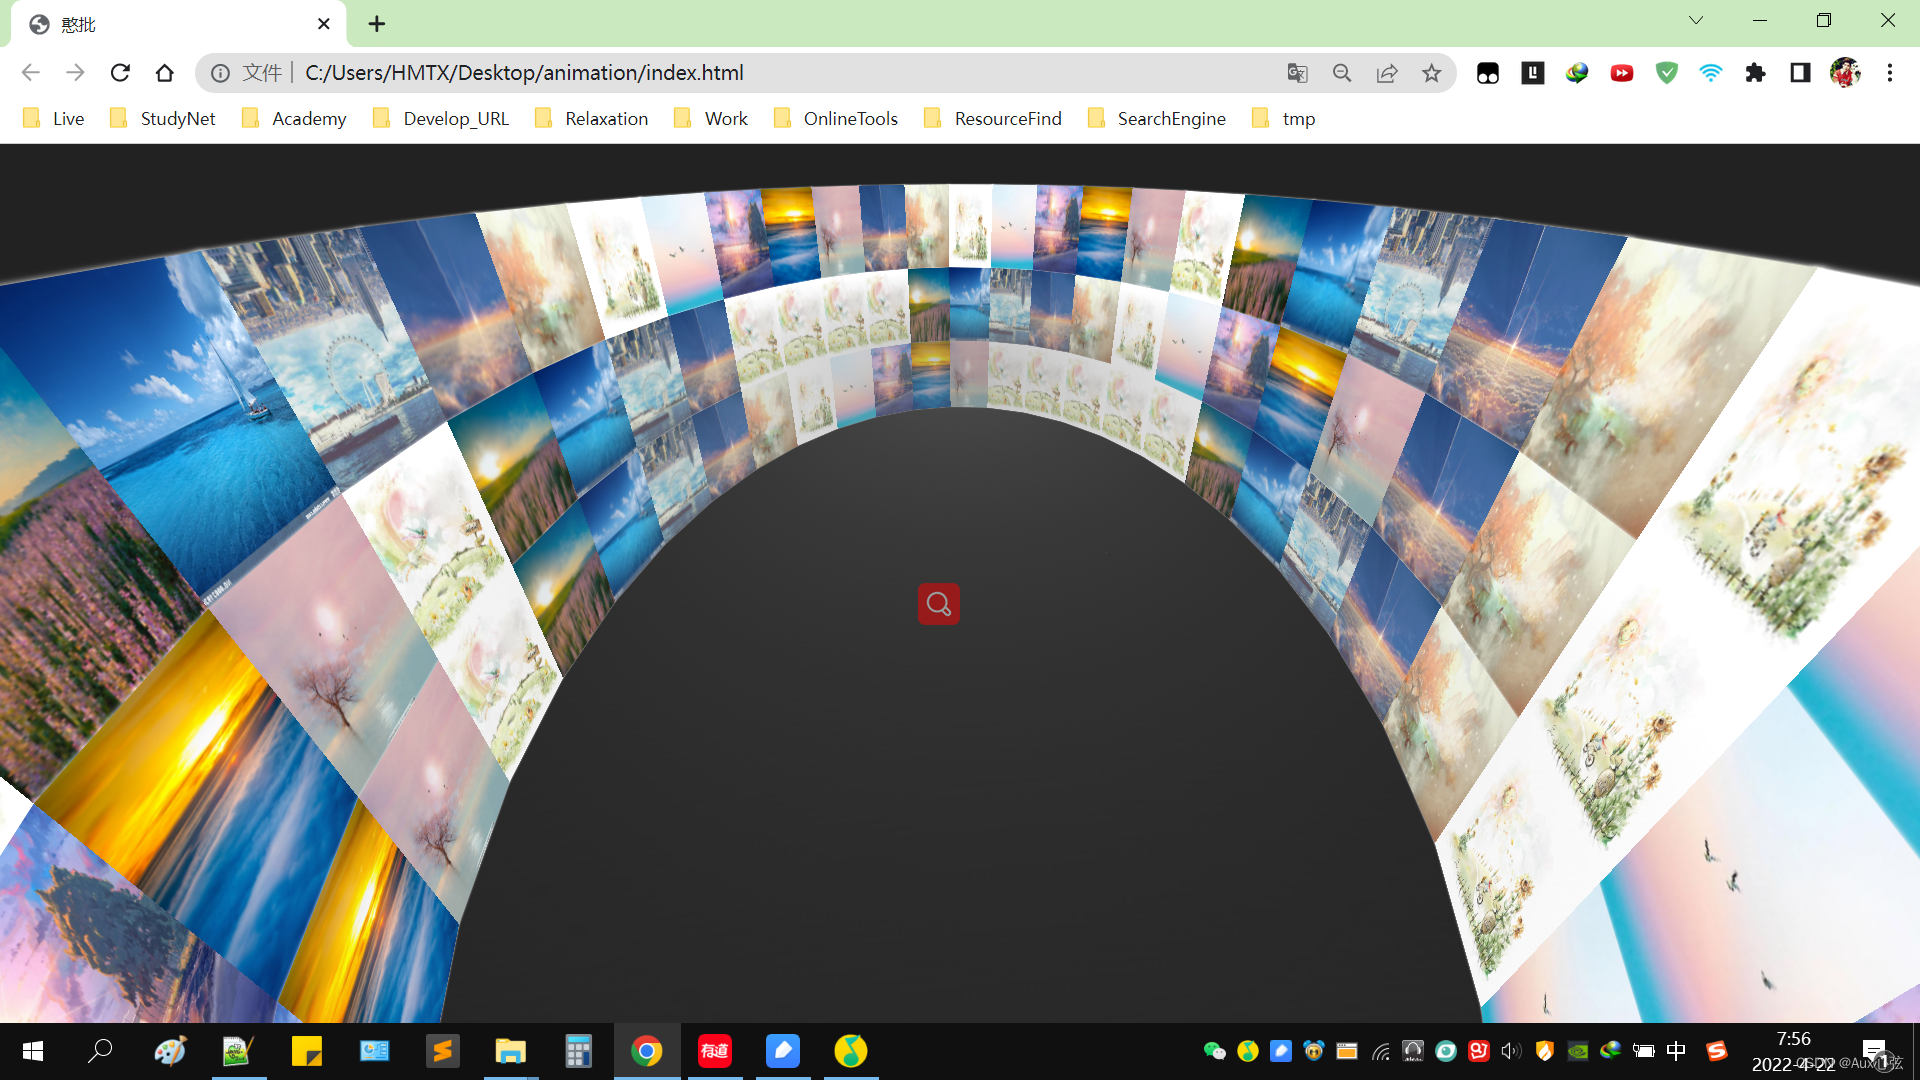
Task: Toggle the WiFi extension in toolbar
Action: click(x=1711, y=72)
